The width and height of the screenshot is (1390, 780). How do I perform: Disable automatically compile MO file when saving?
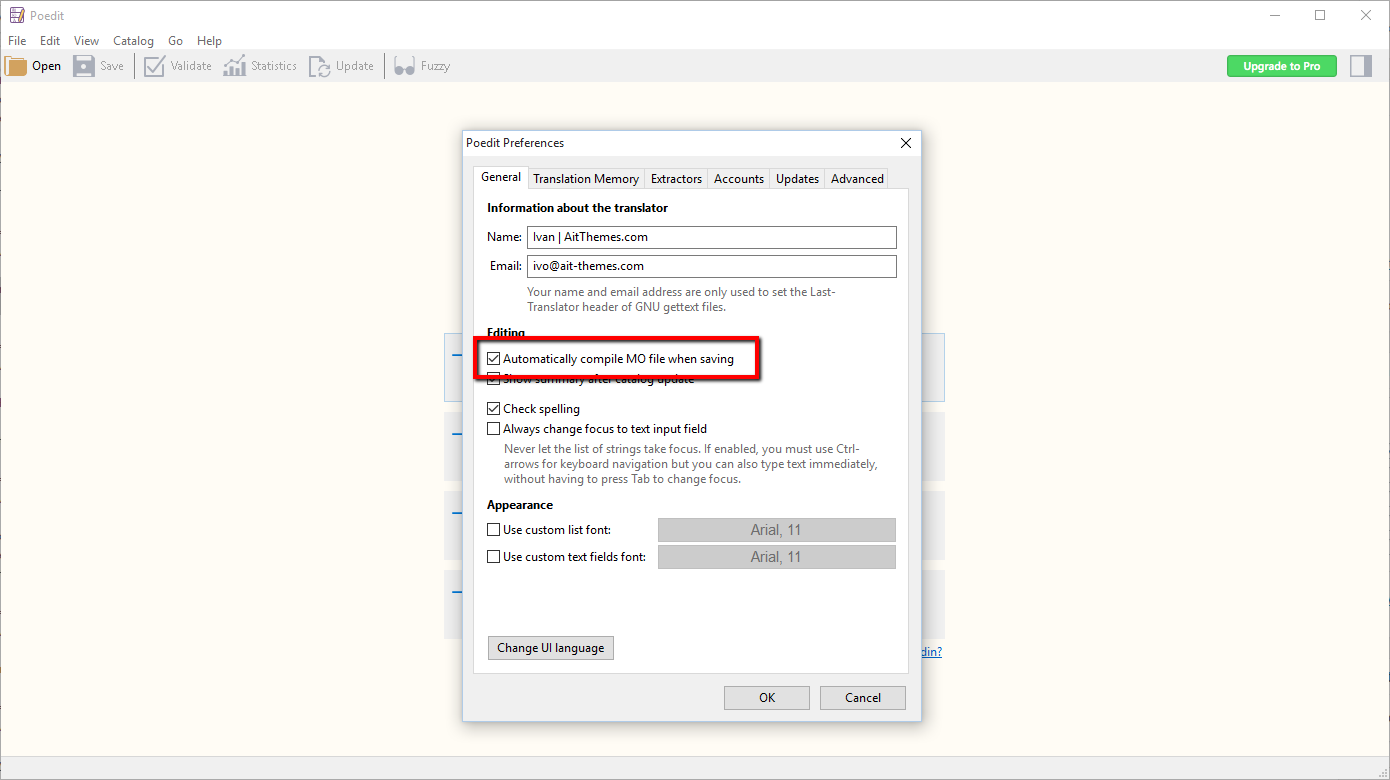click(x=494, y=359)
